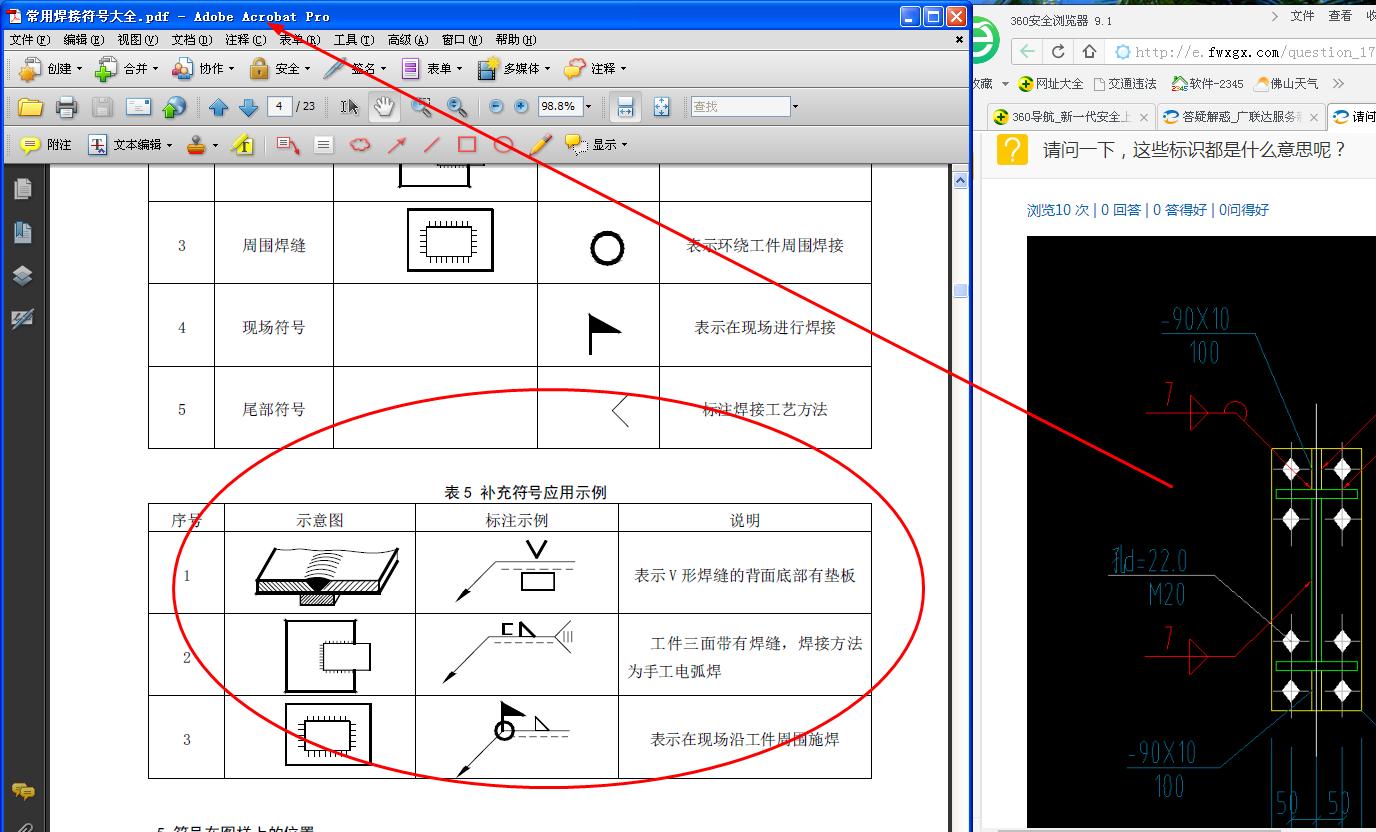
Task: Activate the Hand pan tool
Action: coord(384,107)
